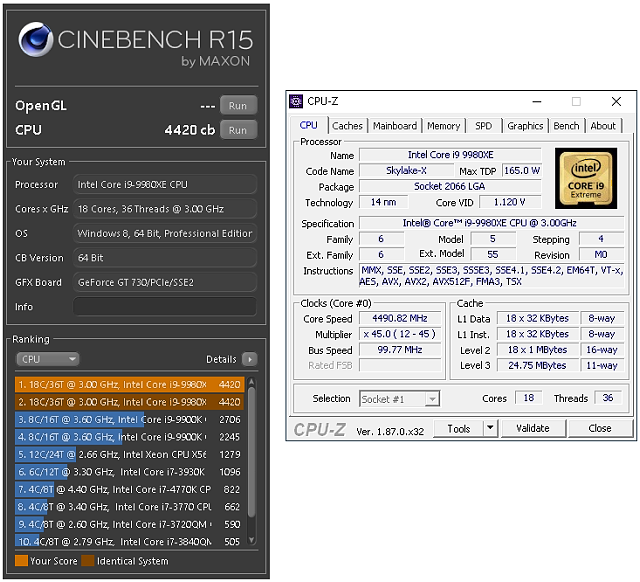
Task: Select ranking row 1 i9-9980X score 4420
Action: pyautogui.click(x=130, y=384)
